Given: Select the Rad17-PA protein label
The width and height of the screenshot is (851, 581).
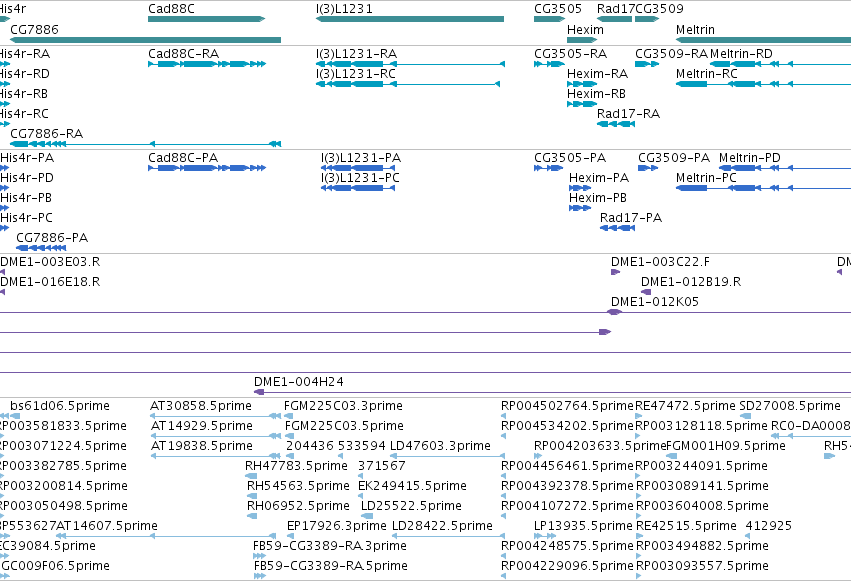Looking at the screenshot, I should 631,218.
